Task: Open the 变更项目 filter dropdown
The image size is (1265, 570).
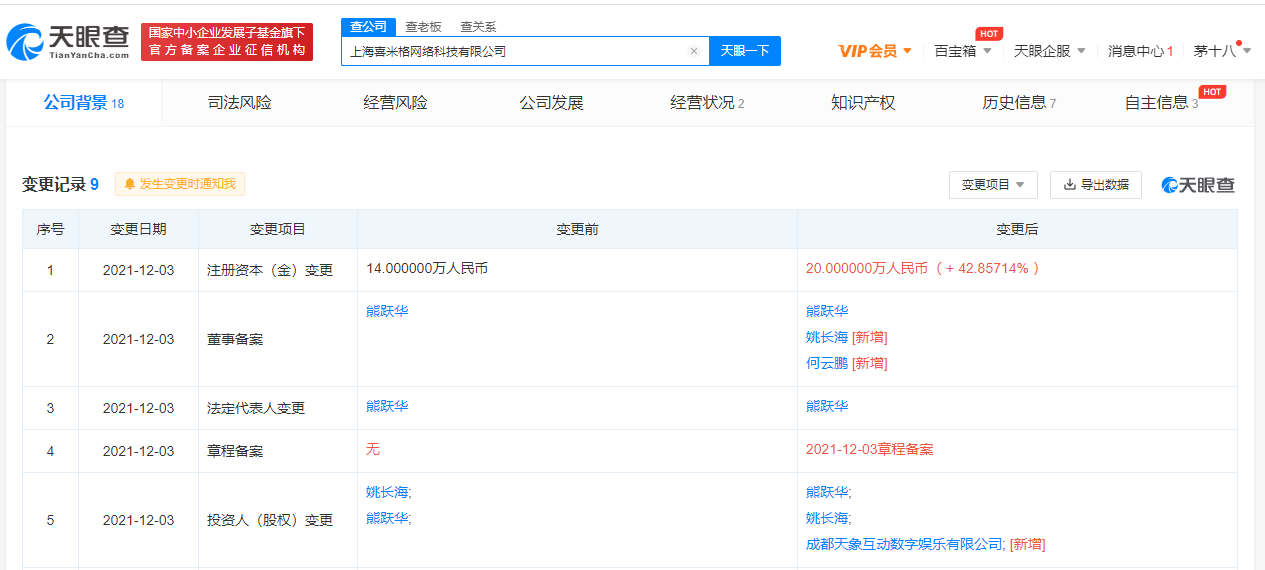Action: [993, 185]
